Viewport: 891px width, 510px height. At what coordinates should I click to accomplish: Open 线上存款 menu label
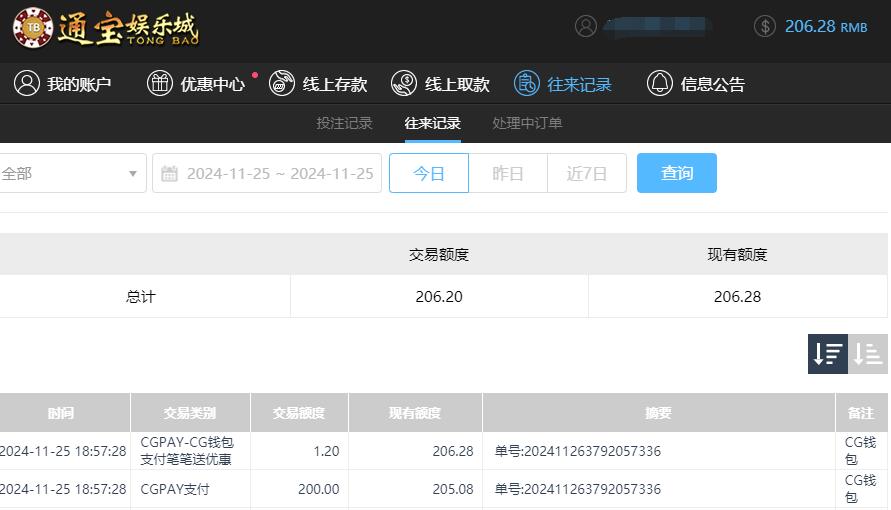335,84
